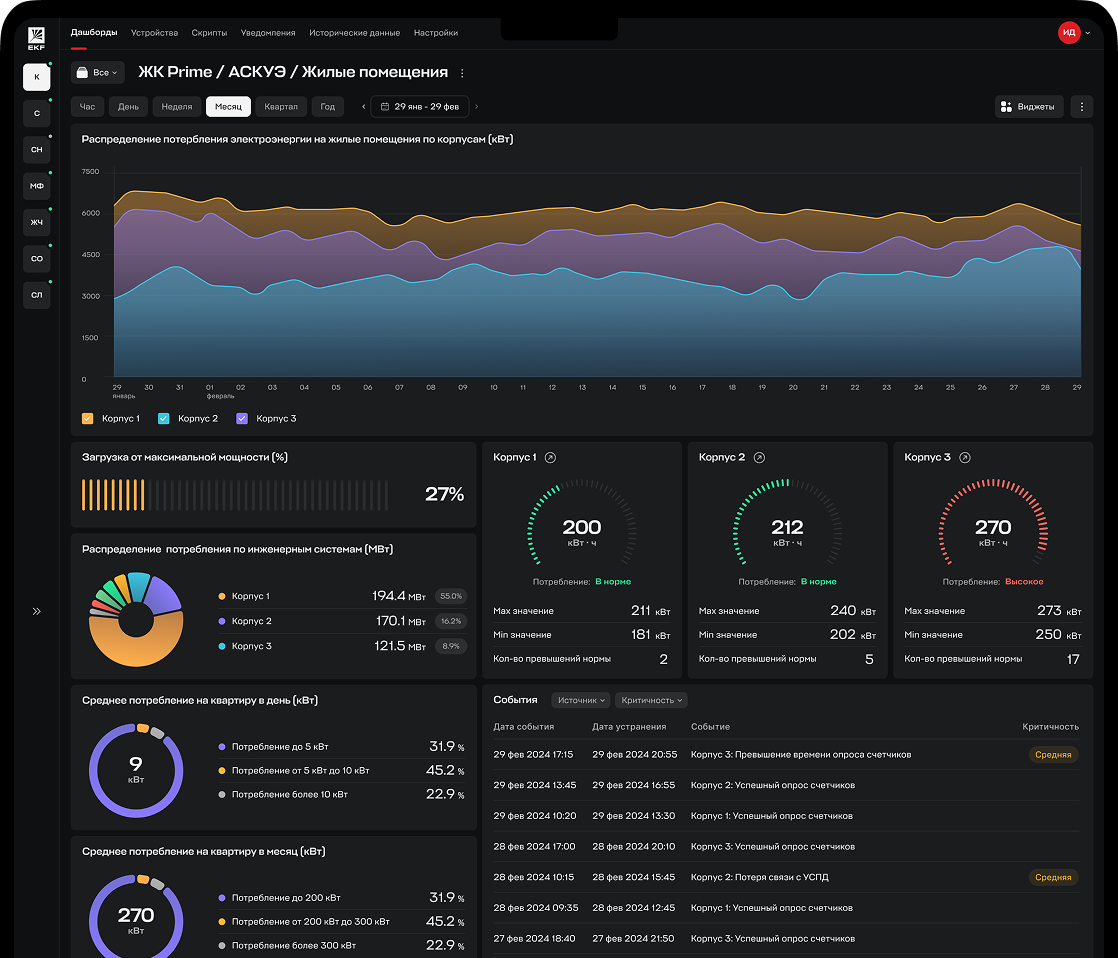The height and width of the screenshot is (958, 1118).
Task: Open the date range picker field
Action: pos(419,106)
